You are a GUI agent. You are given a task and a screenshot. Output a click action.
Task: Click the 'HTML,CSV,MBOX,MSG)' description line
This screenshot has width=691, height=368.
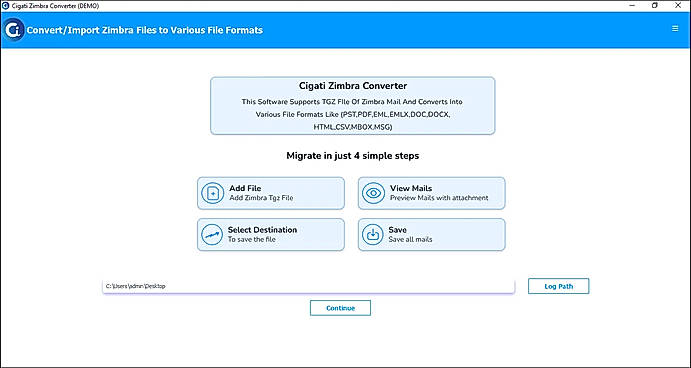pos(353,127)
